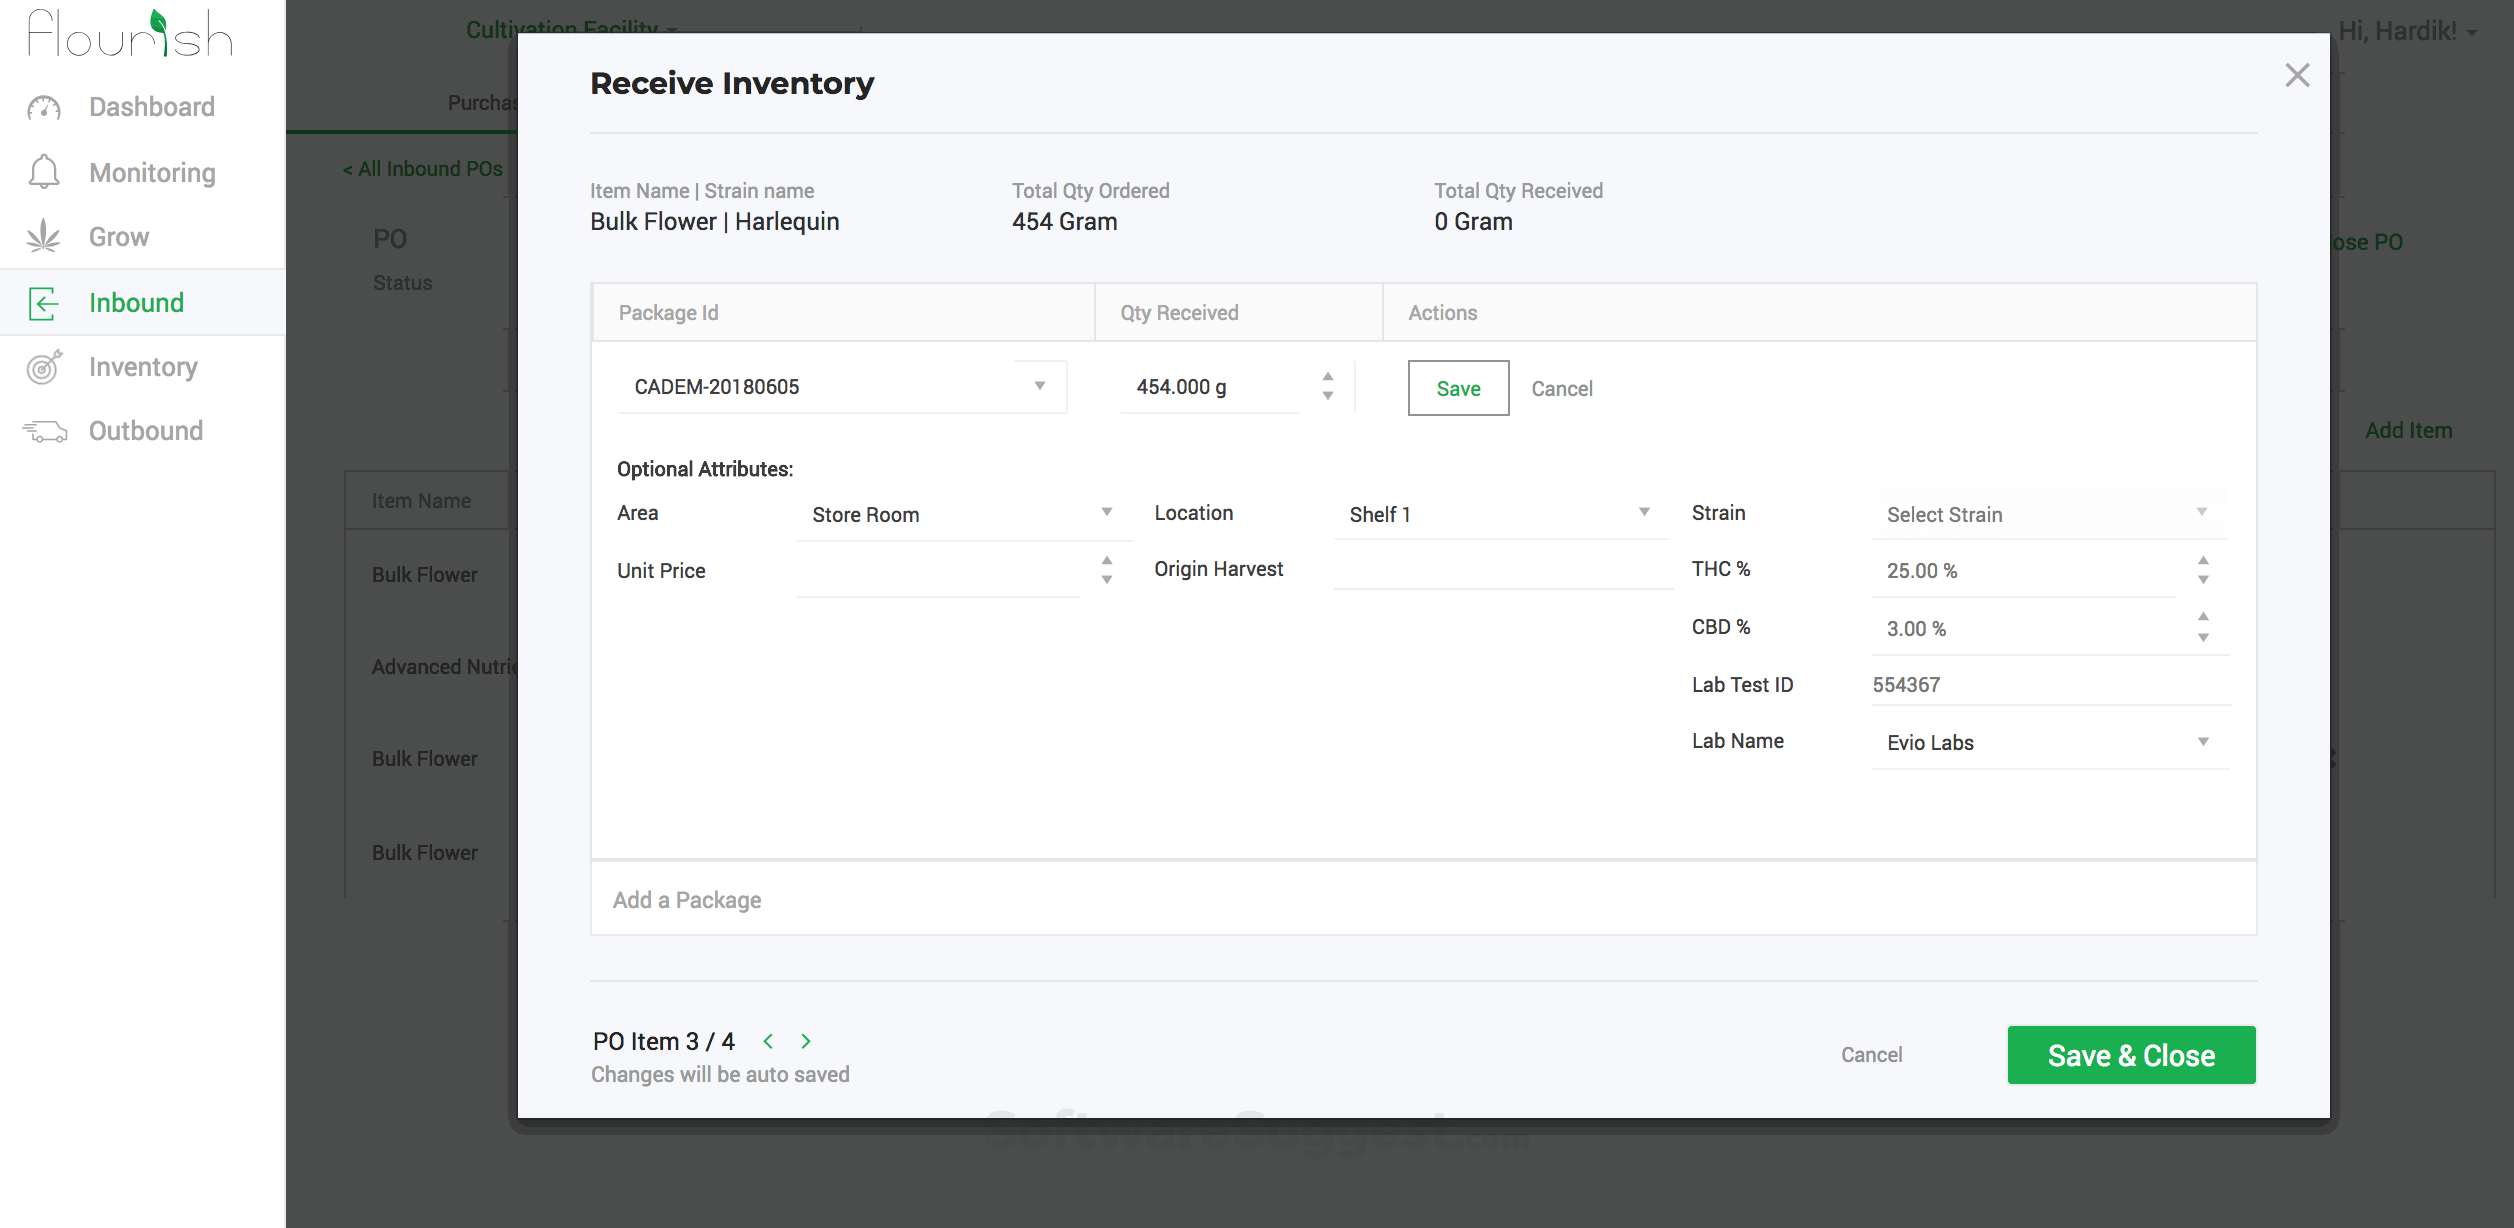This screenshot has height=1228, width=2514.
Task: Click Save & Close
Action: click(x=2131, y=1054)
